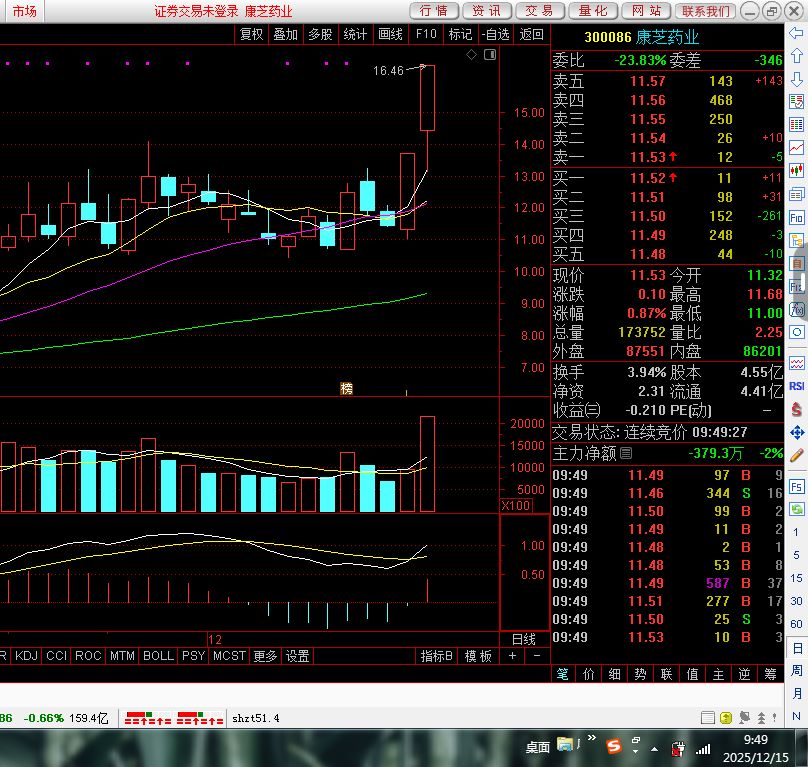Click the 榜 badge on the chart
Screen dimensions: 808x767
tap(346, 389)
